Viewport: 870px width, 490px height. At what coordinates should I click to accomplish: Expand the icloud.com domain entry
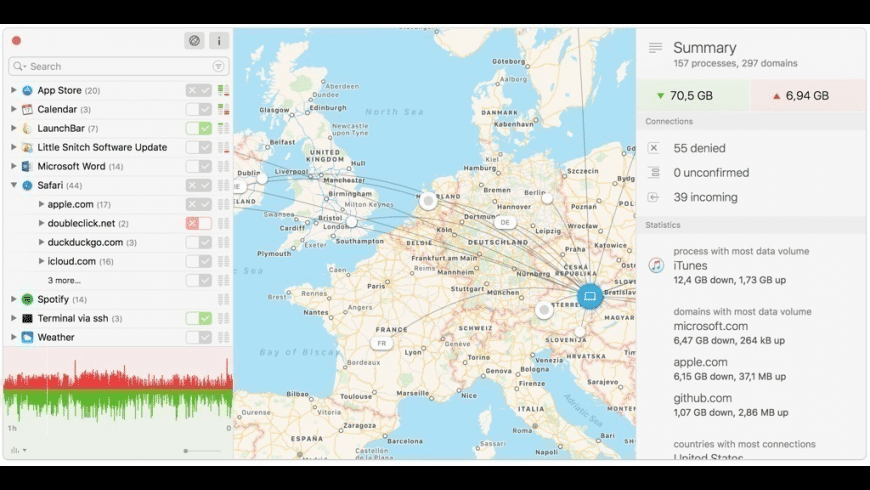(41, 261)
